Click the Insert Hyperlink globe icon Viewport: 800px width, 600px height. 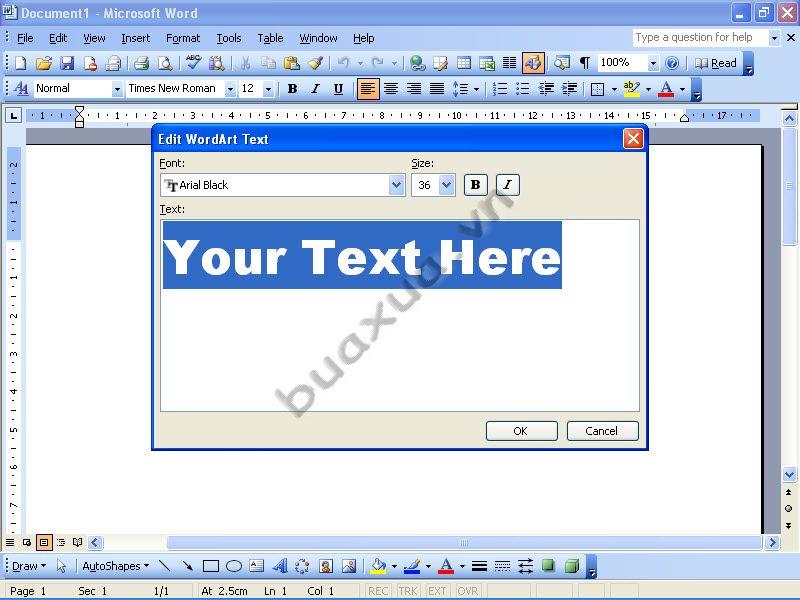(417, 63)
